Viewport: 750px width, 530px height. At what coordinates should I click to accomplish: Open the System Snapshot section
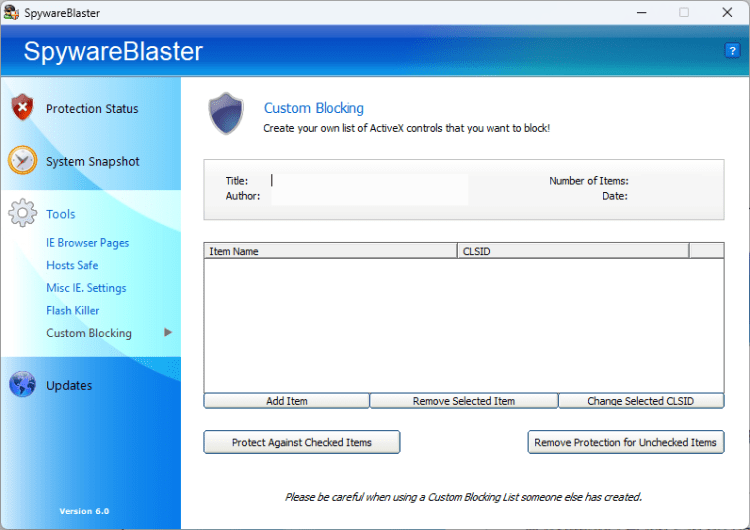(x=93, y=162)
